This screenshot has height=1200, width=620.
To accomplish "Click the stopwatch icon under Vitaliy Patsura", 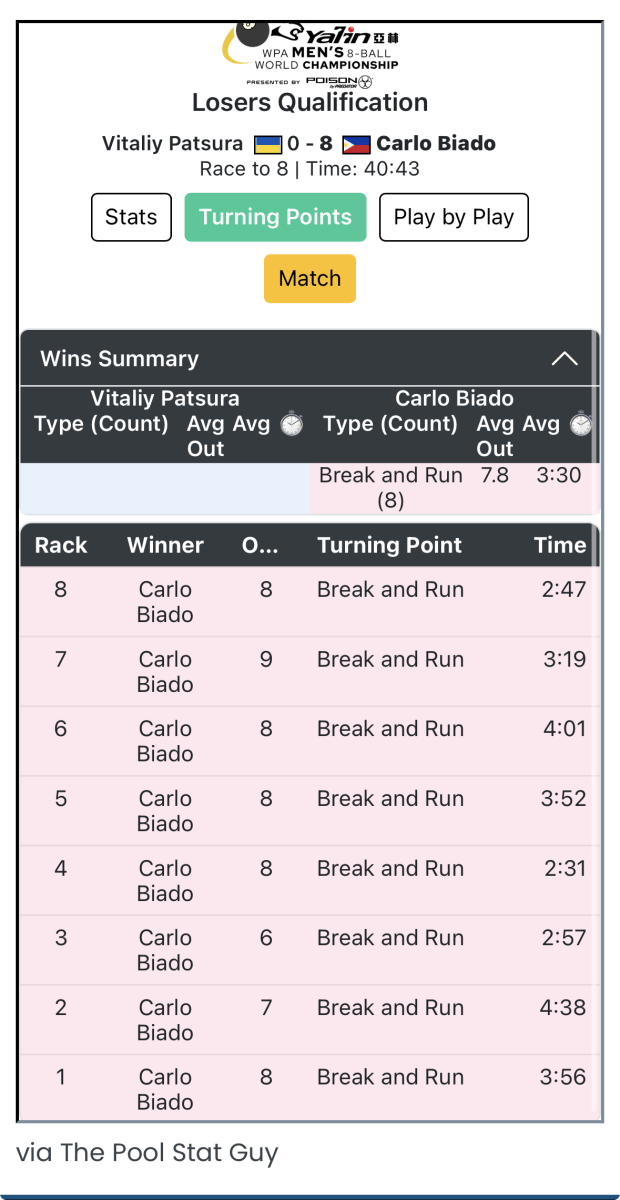I will click(292, 424).
